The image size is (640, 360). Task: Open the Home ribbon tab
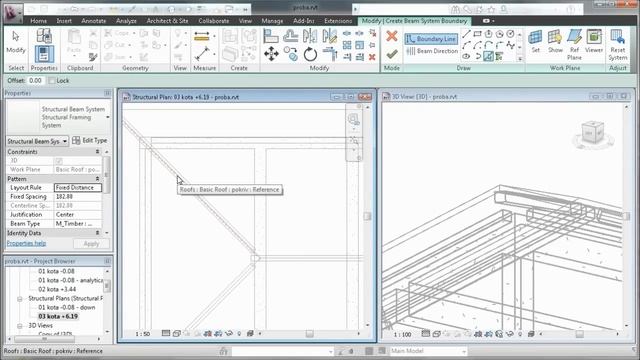(x=38, y=21)
